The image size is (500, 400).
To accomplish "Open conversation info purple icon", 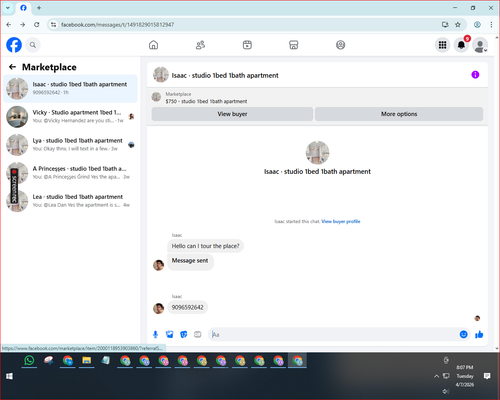I will [475, 75].
